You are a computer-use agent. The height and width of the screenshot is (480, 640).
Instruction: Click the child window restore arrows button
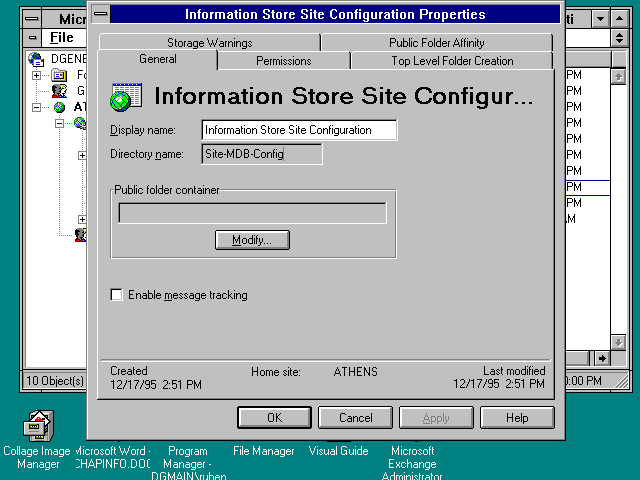(619, 38)
